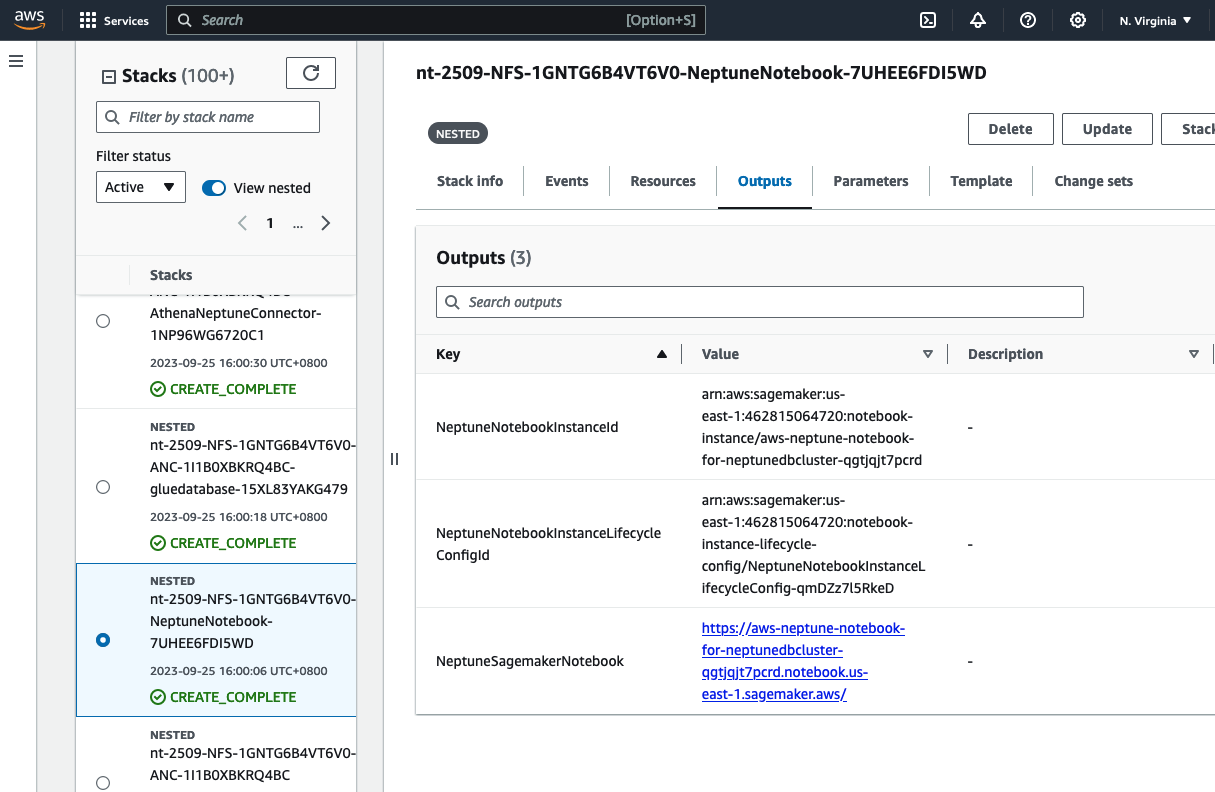Click the split panel resize handle
Viewport: 1215px width, 792px height.
tap(394, 459)
